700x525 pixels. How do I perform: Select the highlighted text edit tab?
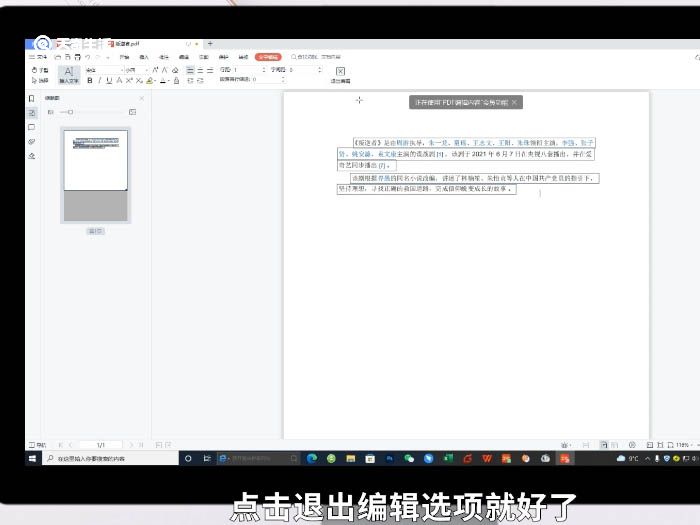(x=268, y=57)
